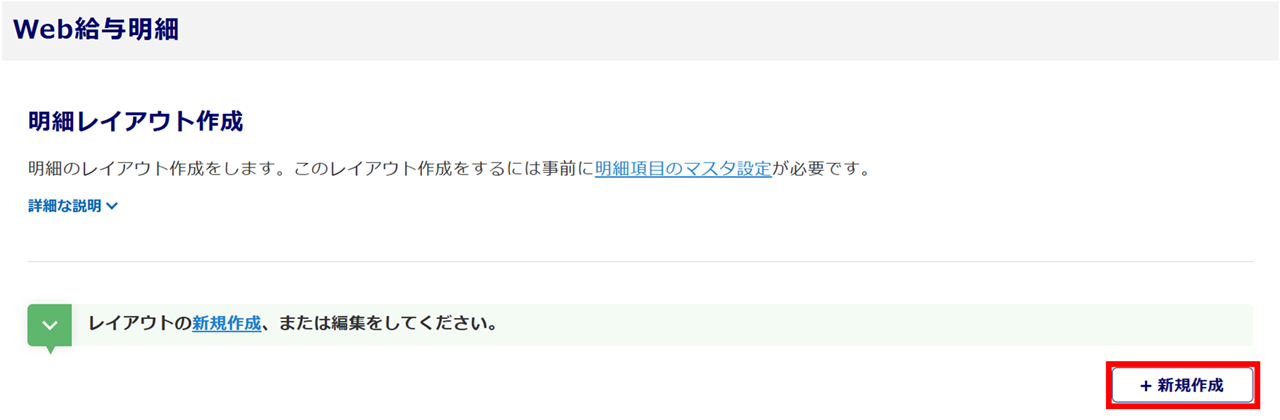Click the が必要です text after the master link
Image resolution: width=1280 pixels, height=420 pixels.
coord(821,168)
